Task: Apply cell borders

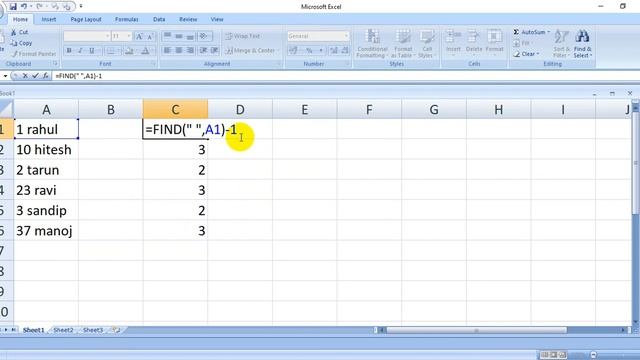Action: point(111,51)
